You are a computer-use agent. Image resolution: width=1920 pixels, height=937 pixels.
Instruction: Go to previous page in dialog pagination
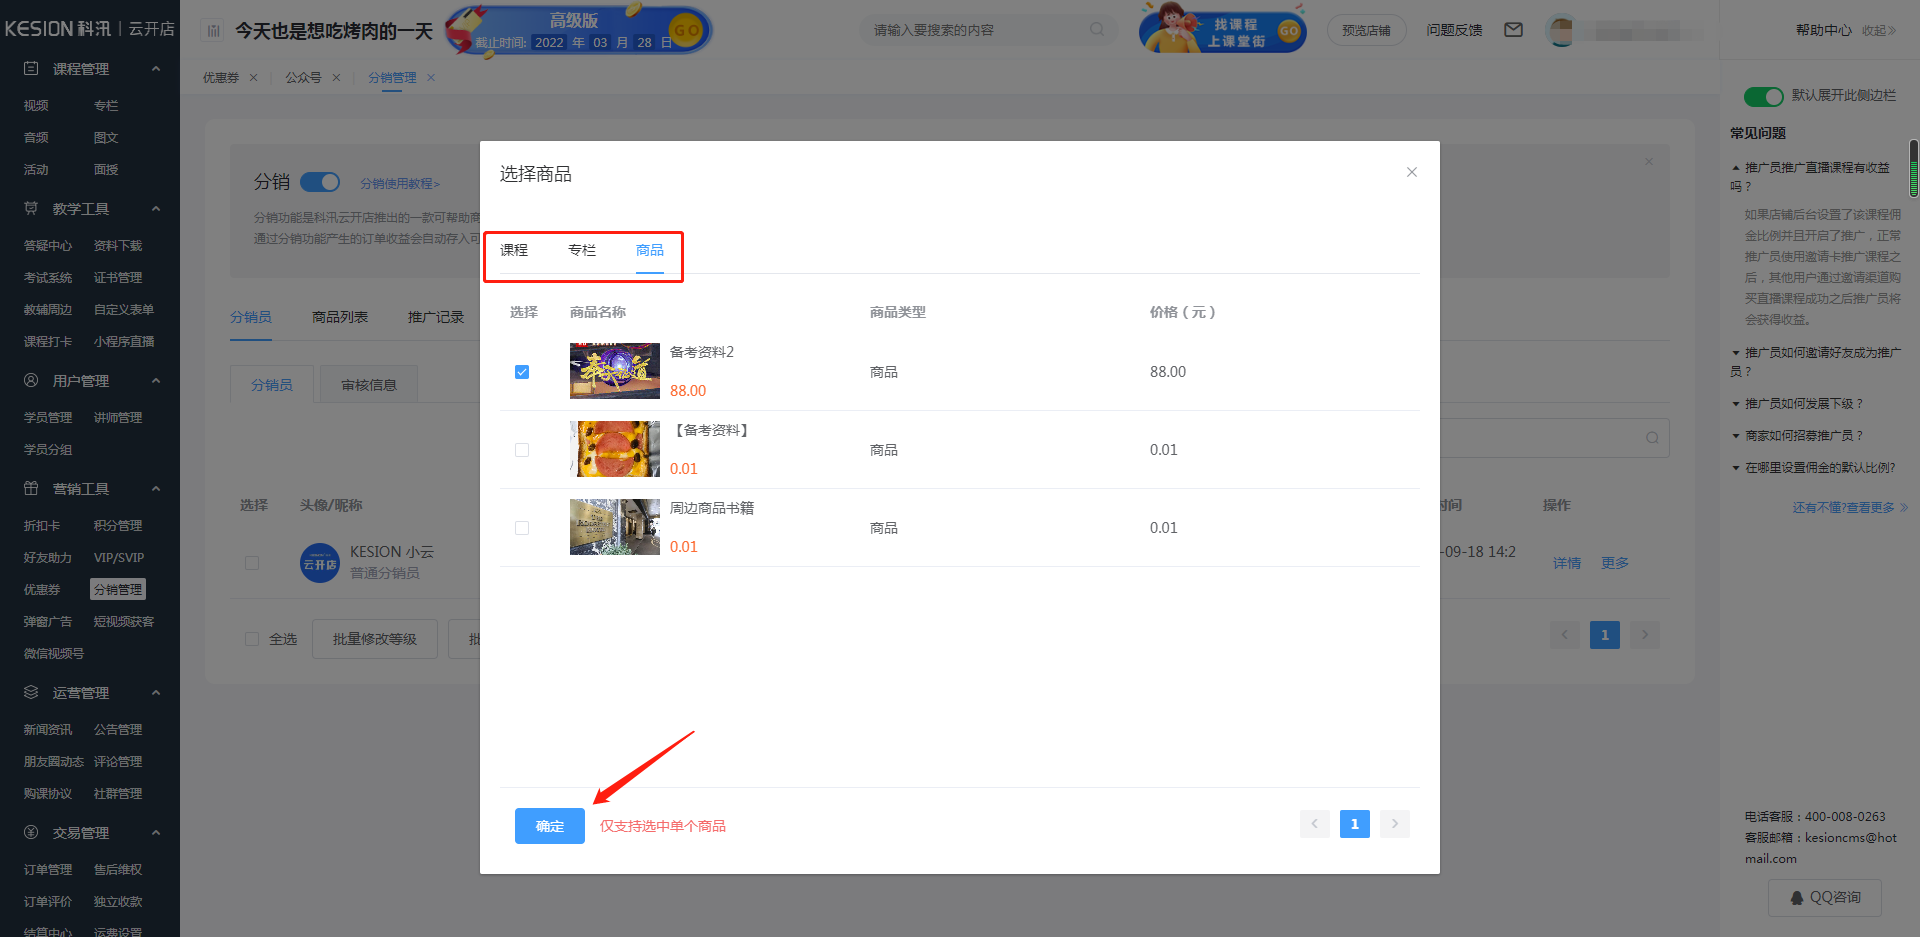(1315, 824)
